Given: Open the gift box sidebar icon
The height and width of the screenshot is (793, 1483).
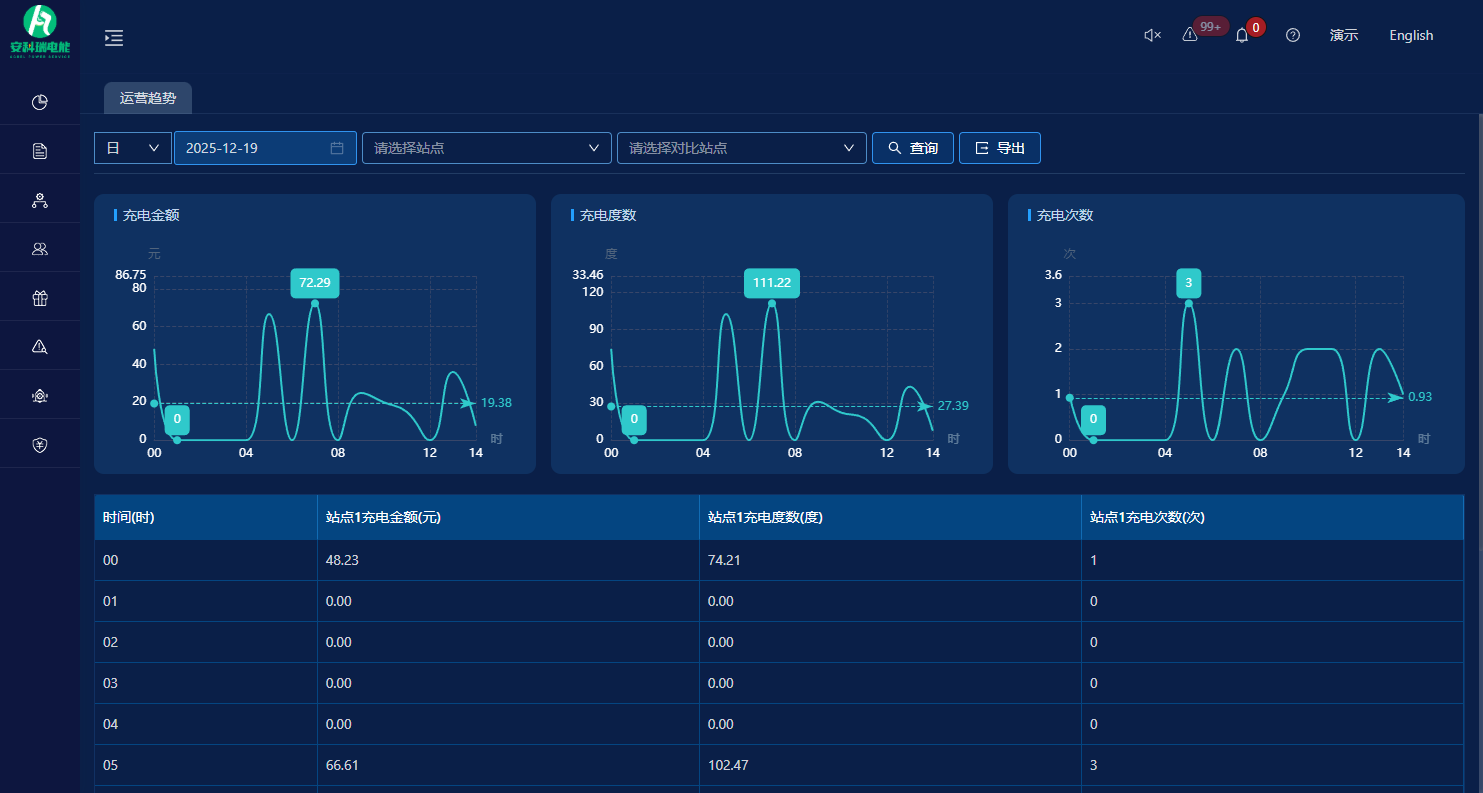Looking at the screenshot, I should click(40, 298).
